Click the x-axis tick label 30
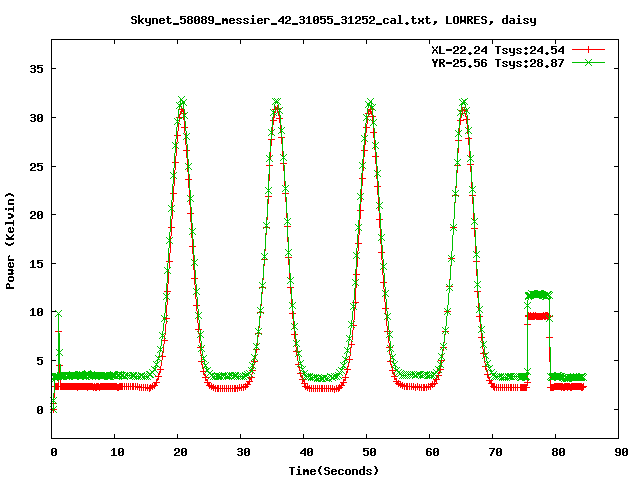The width and height of the screenshot is (640, 480). coord(243,452)
